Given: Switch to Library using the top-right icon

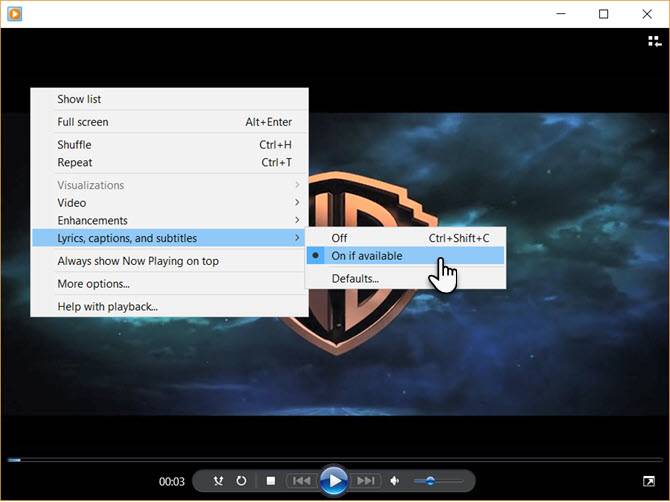Looking at the screenshot, I should pyautogui.click(x=655, y=41).
